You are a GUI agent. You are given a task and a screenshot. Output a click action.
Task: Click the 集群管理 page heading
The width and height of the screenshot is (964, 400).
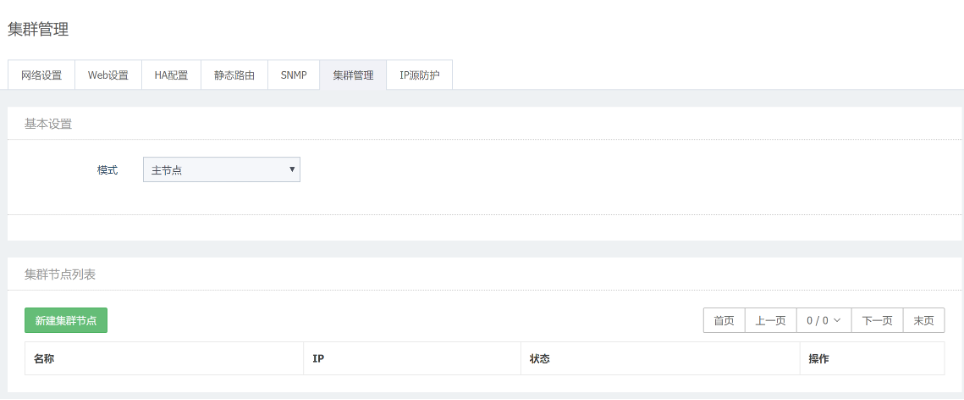click(x=38, y=29)
